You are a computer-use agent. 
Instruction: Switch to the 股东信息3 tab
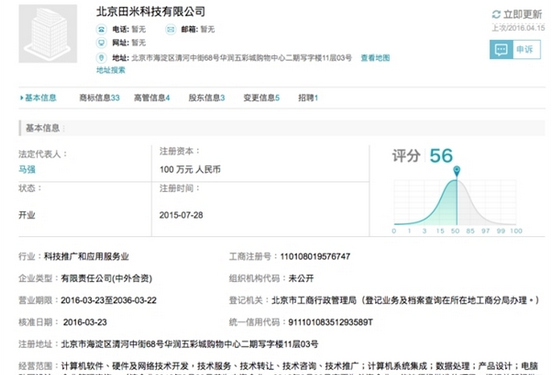(x=207, y=98)
